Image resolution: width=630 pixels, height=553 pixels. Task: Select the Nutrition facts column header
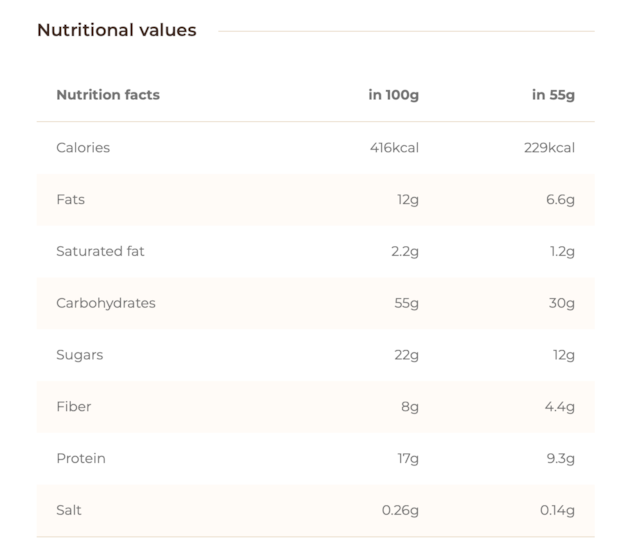click(x=108, y=95)
